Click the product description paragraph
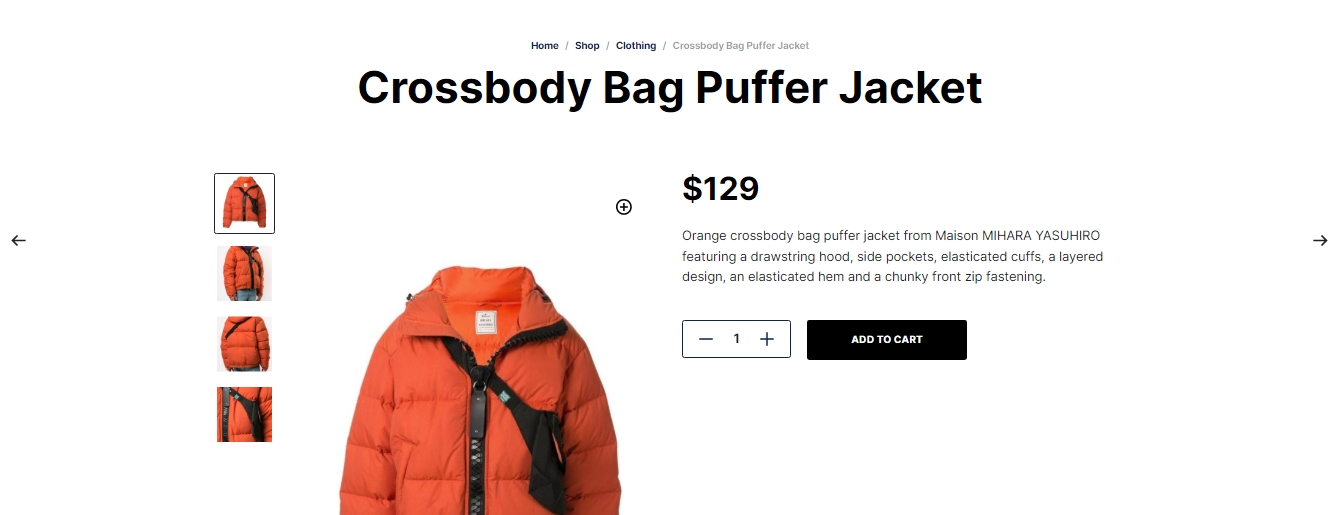1334x515 pixels. (x=893, y=256)
